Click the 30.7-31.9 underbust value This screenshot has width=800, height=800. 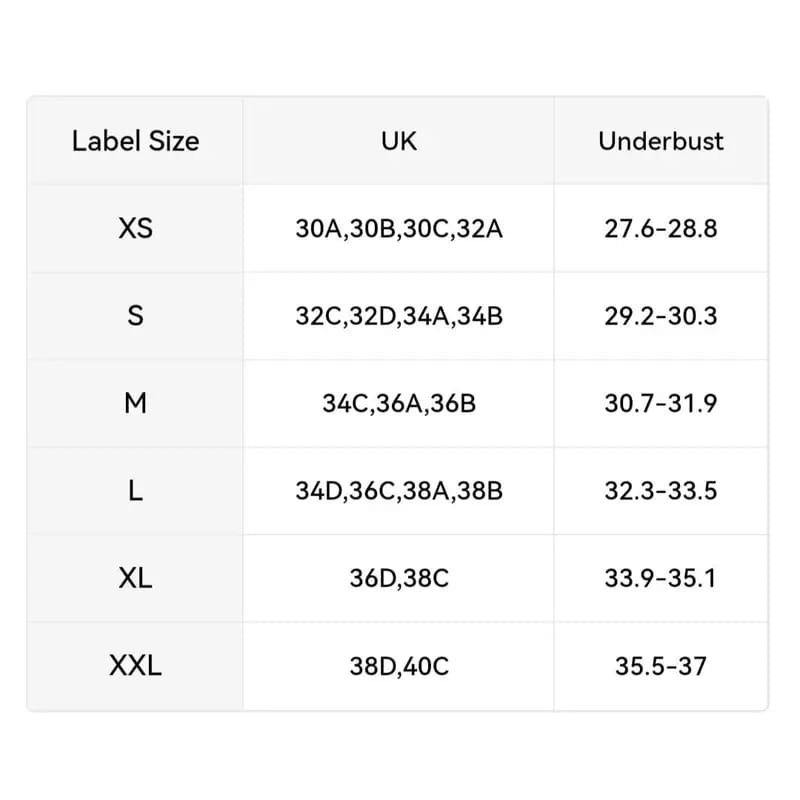pos(660,404)
